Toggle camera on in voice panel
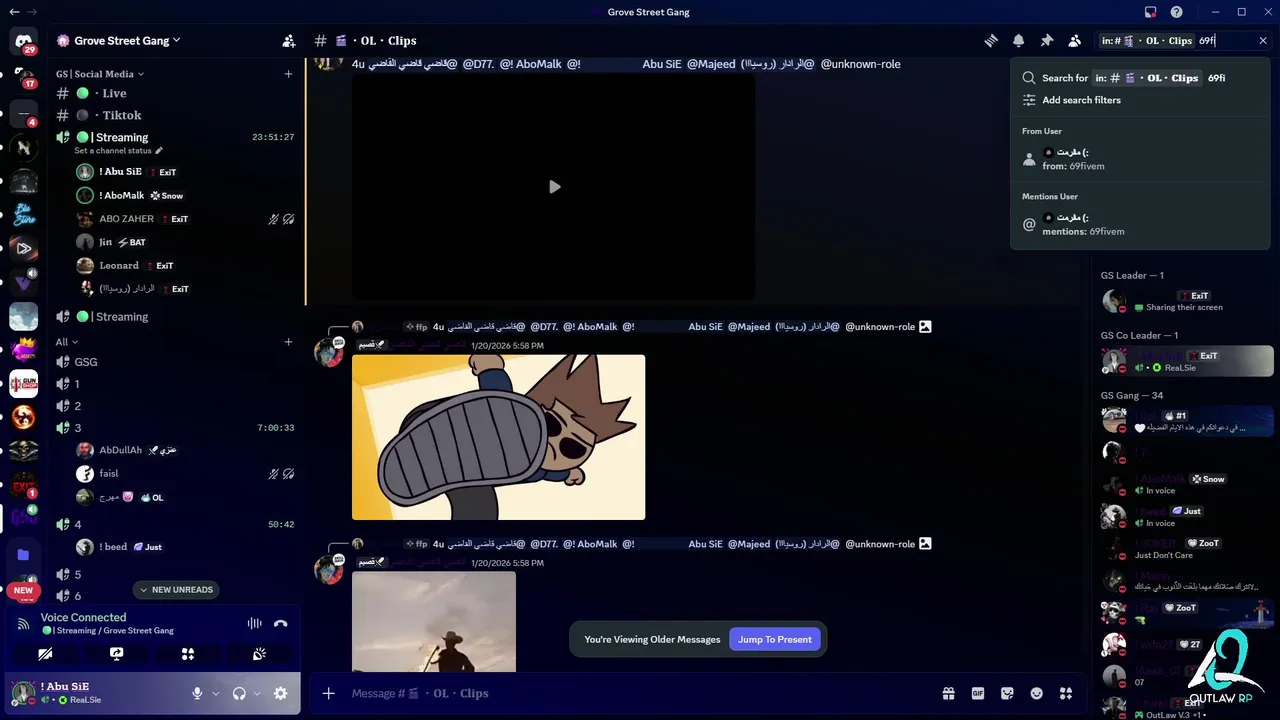 [45, 654]
